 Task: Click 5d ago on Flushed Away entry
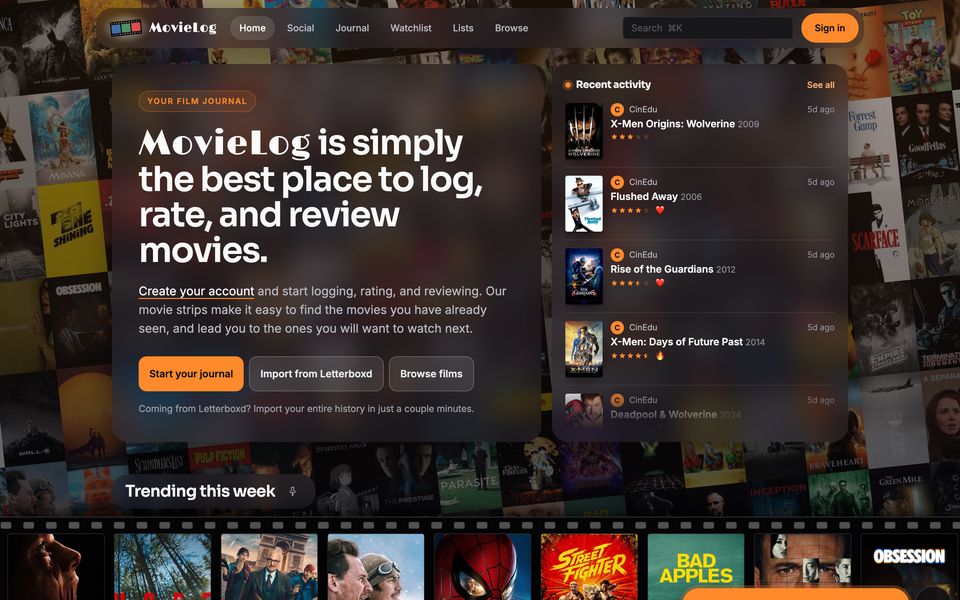(820, 182)
